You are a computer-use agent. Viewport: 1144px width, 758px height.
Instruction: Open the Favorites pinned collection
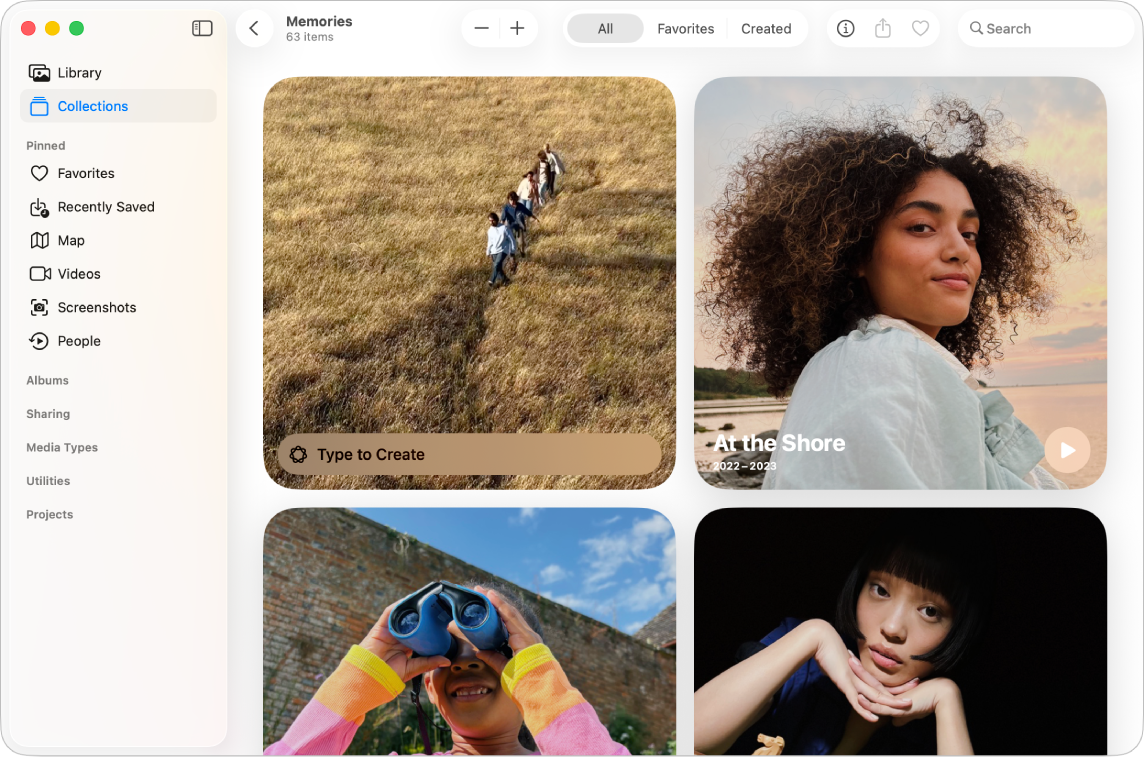(85, 173)
